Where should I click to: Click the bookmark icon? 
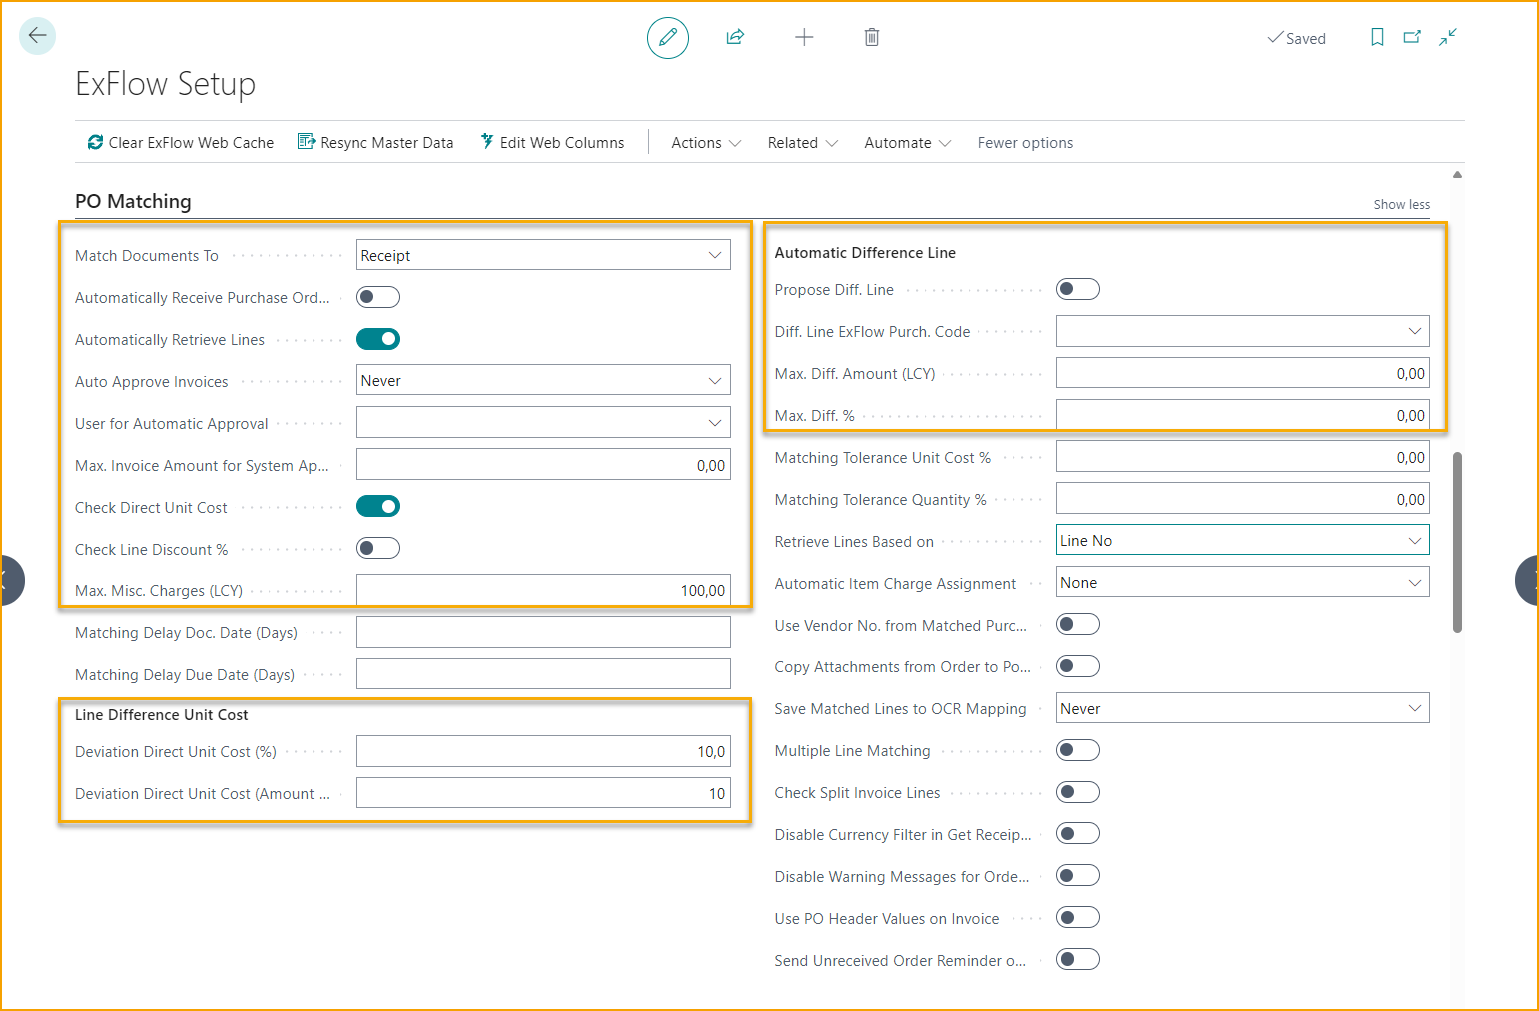pos(1377,37)
